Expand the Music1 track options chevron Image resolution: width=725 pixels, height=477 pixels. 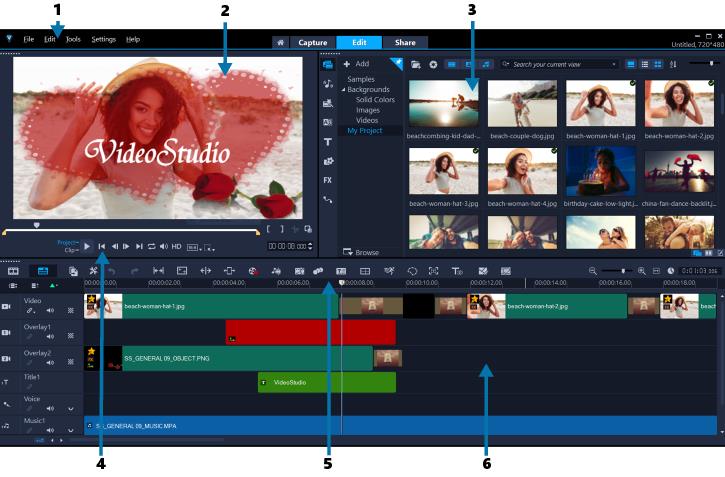(71, 430)
